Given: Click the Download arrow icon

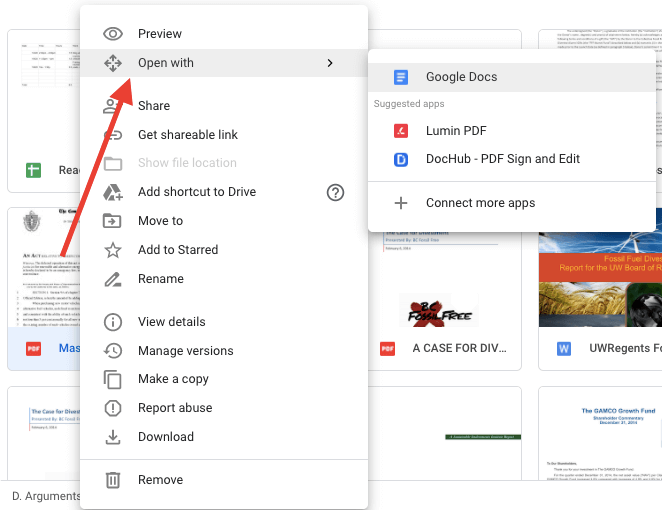Looking at the screenshot, I should 114,437.
